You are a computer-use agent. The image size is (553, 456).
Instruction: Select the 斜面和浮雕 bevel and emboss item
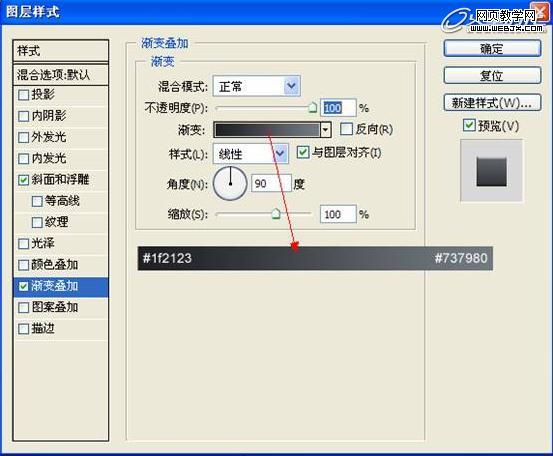tap(61, 180)
